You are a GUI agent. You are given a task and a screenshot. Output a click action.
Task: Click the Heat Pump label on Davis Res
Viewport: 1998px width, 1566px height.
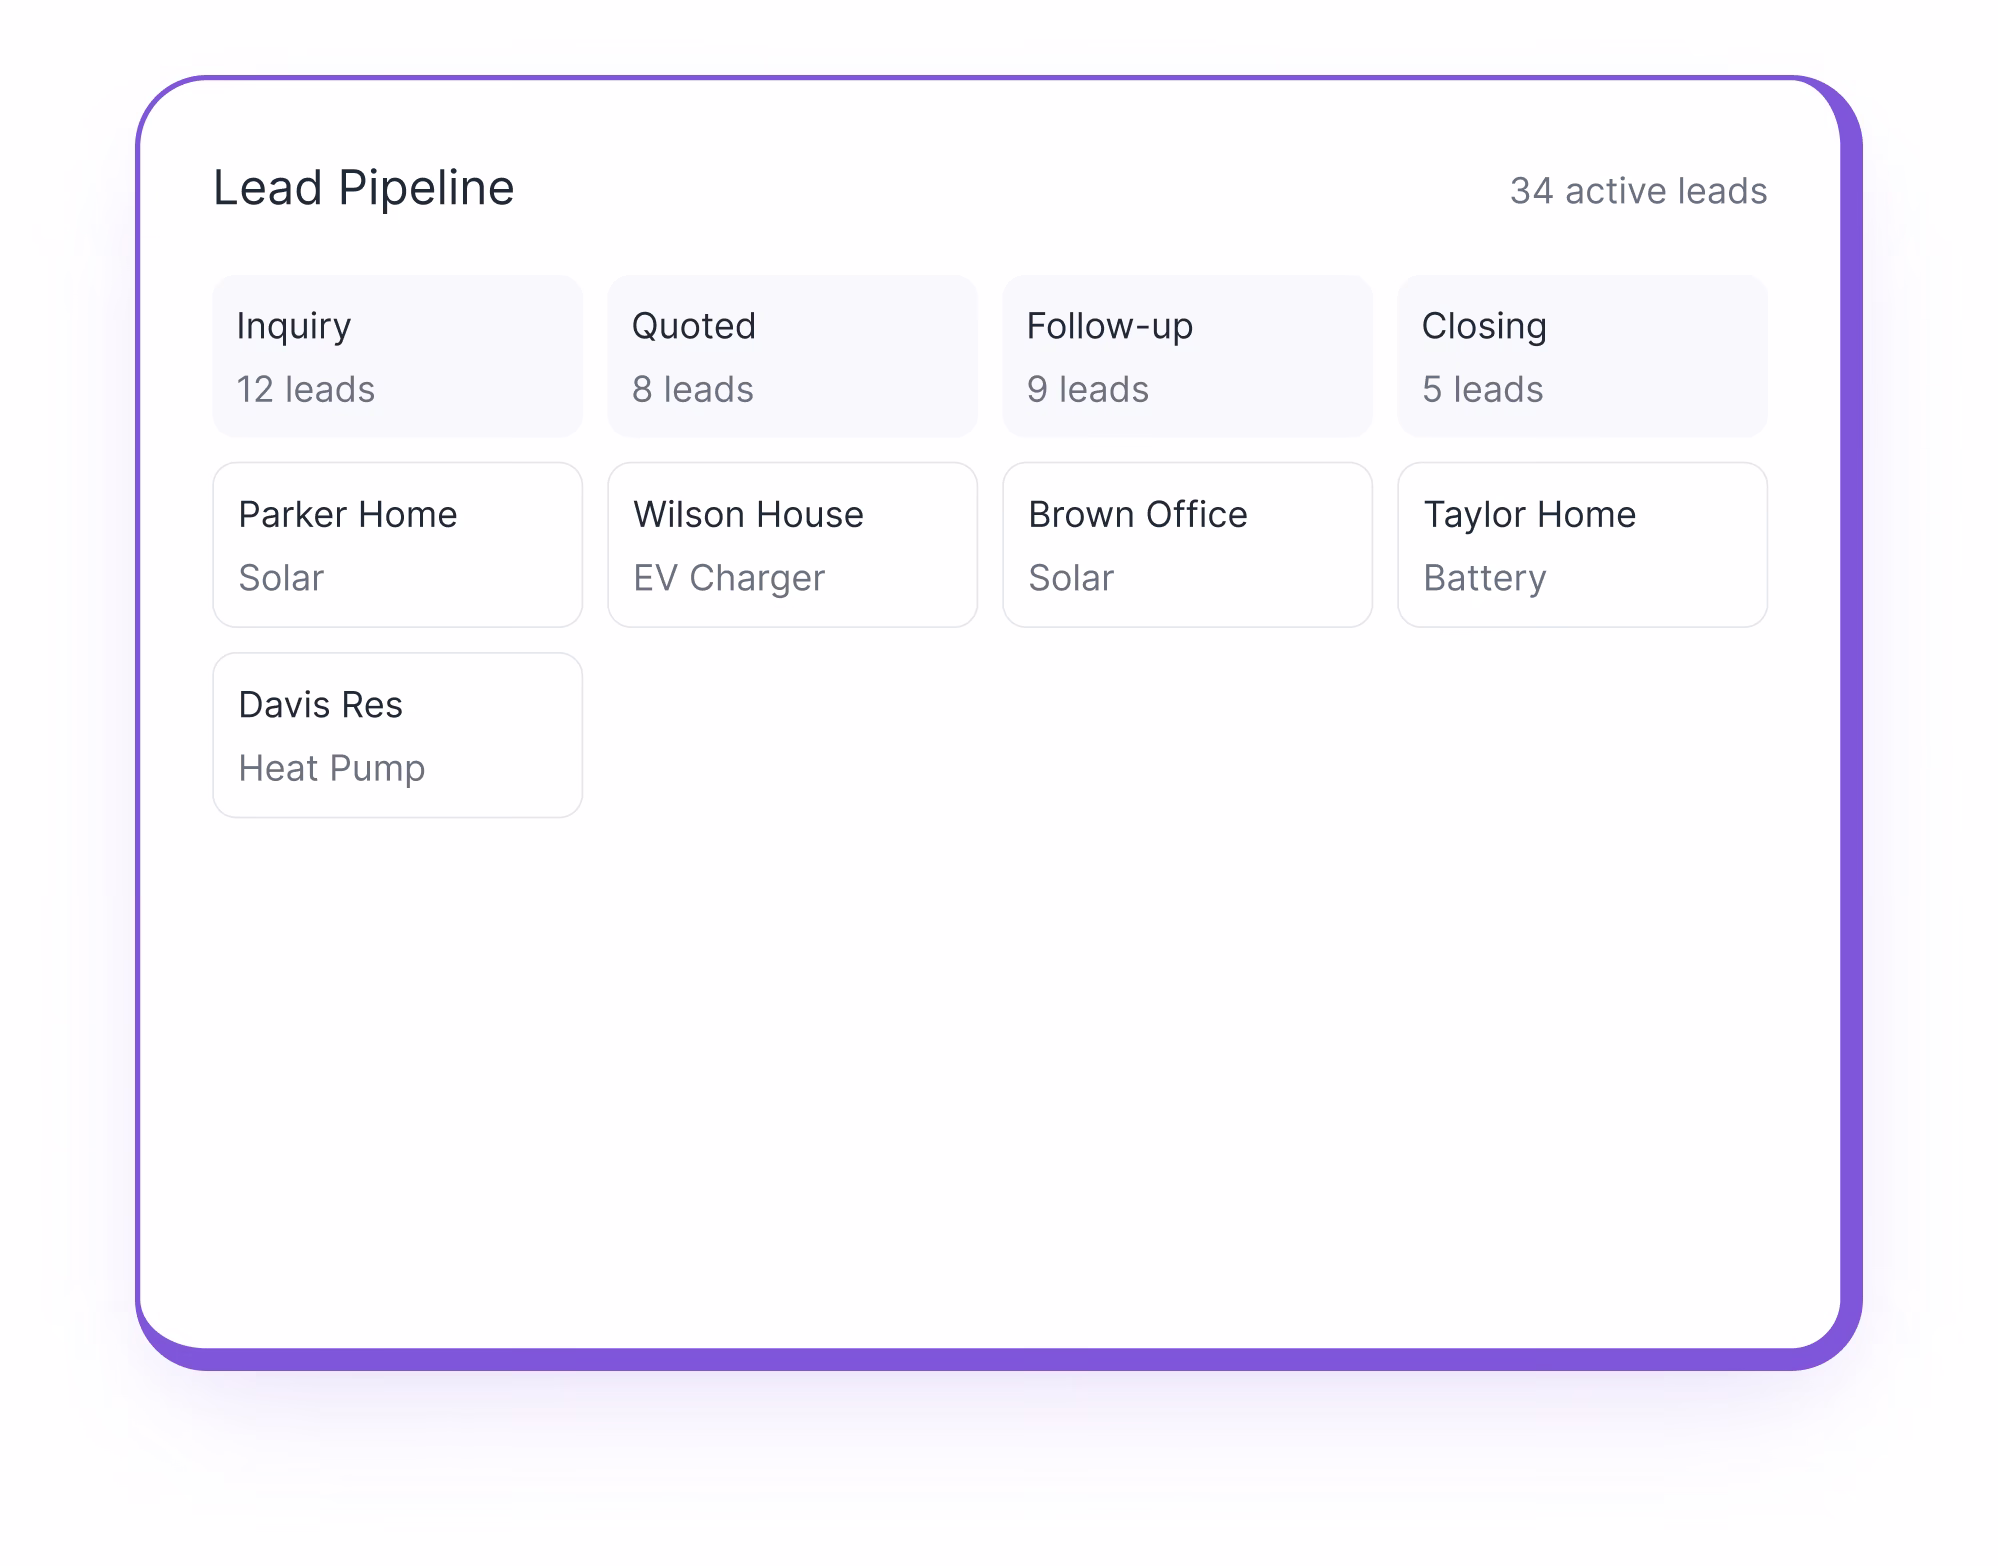point(331,767)
